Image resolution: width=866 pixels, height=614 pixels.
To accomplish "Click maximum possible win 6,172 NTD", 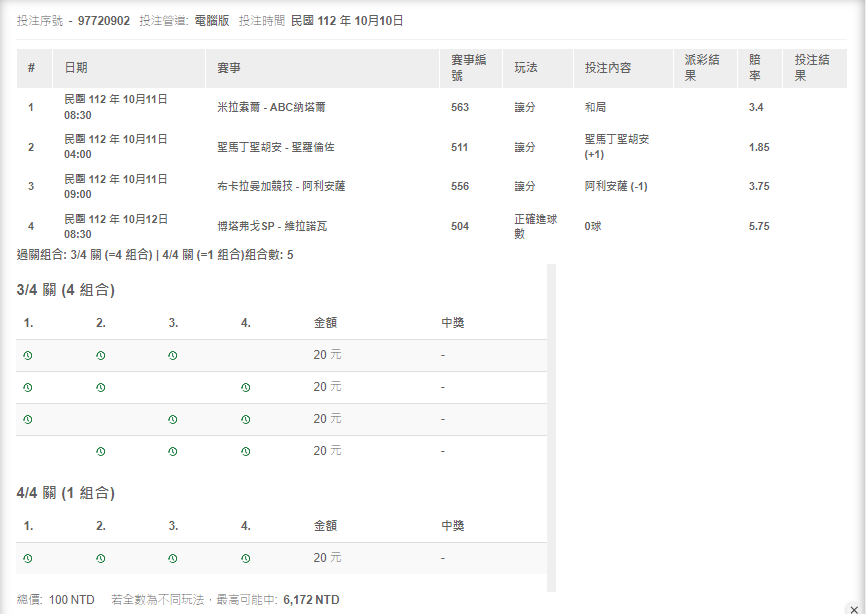I will coord(311,600).
